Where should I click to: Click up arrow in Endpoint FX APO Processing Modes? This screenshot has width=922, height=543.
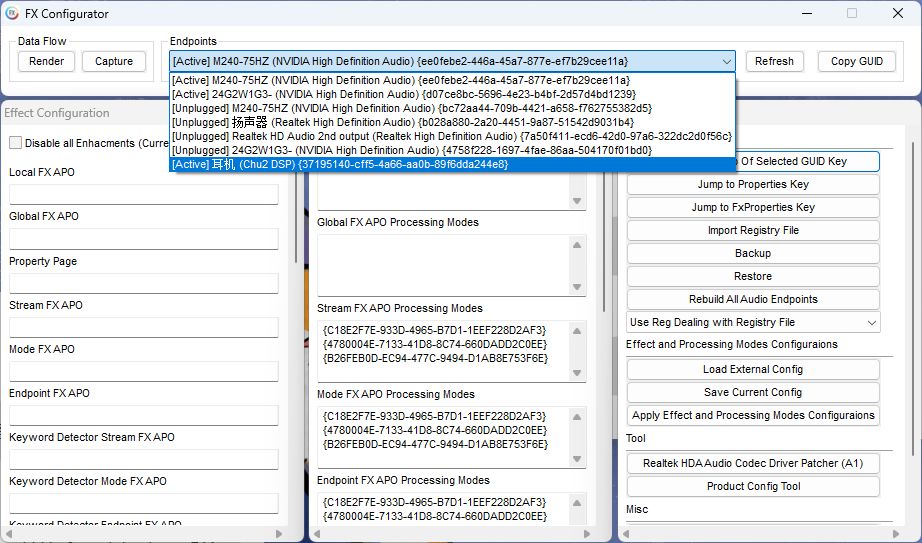(x=577, y=502)
